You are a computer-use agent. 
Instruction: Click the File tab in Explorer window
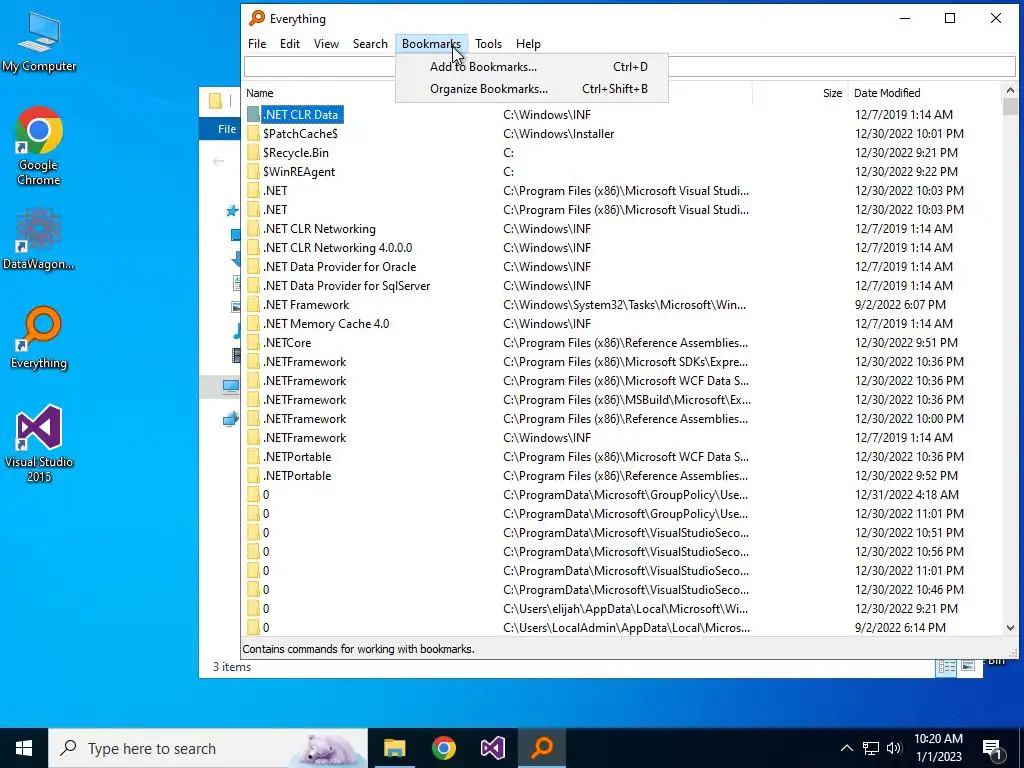pos(226,129)
